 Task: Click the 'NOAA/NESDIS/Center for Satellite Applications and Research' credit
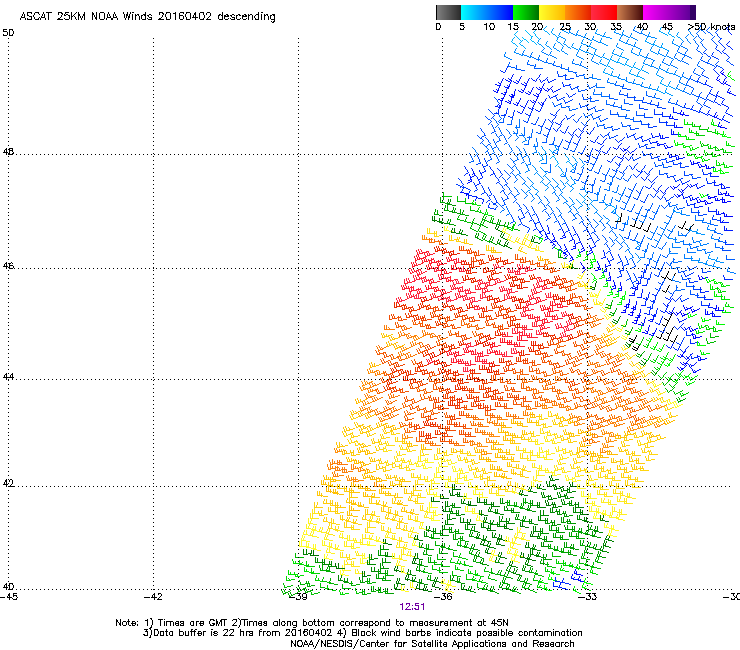pyautogui.click(x=432, y=644)
